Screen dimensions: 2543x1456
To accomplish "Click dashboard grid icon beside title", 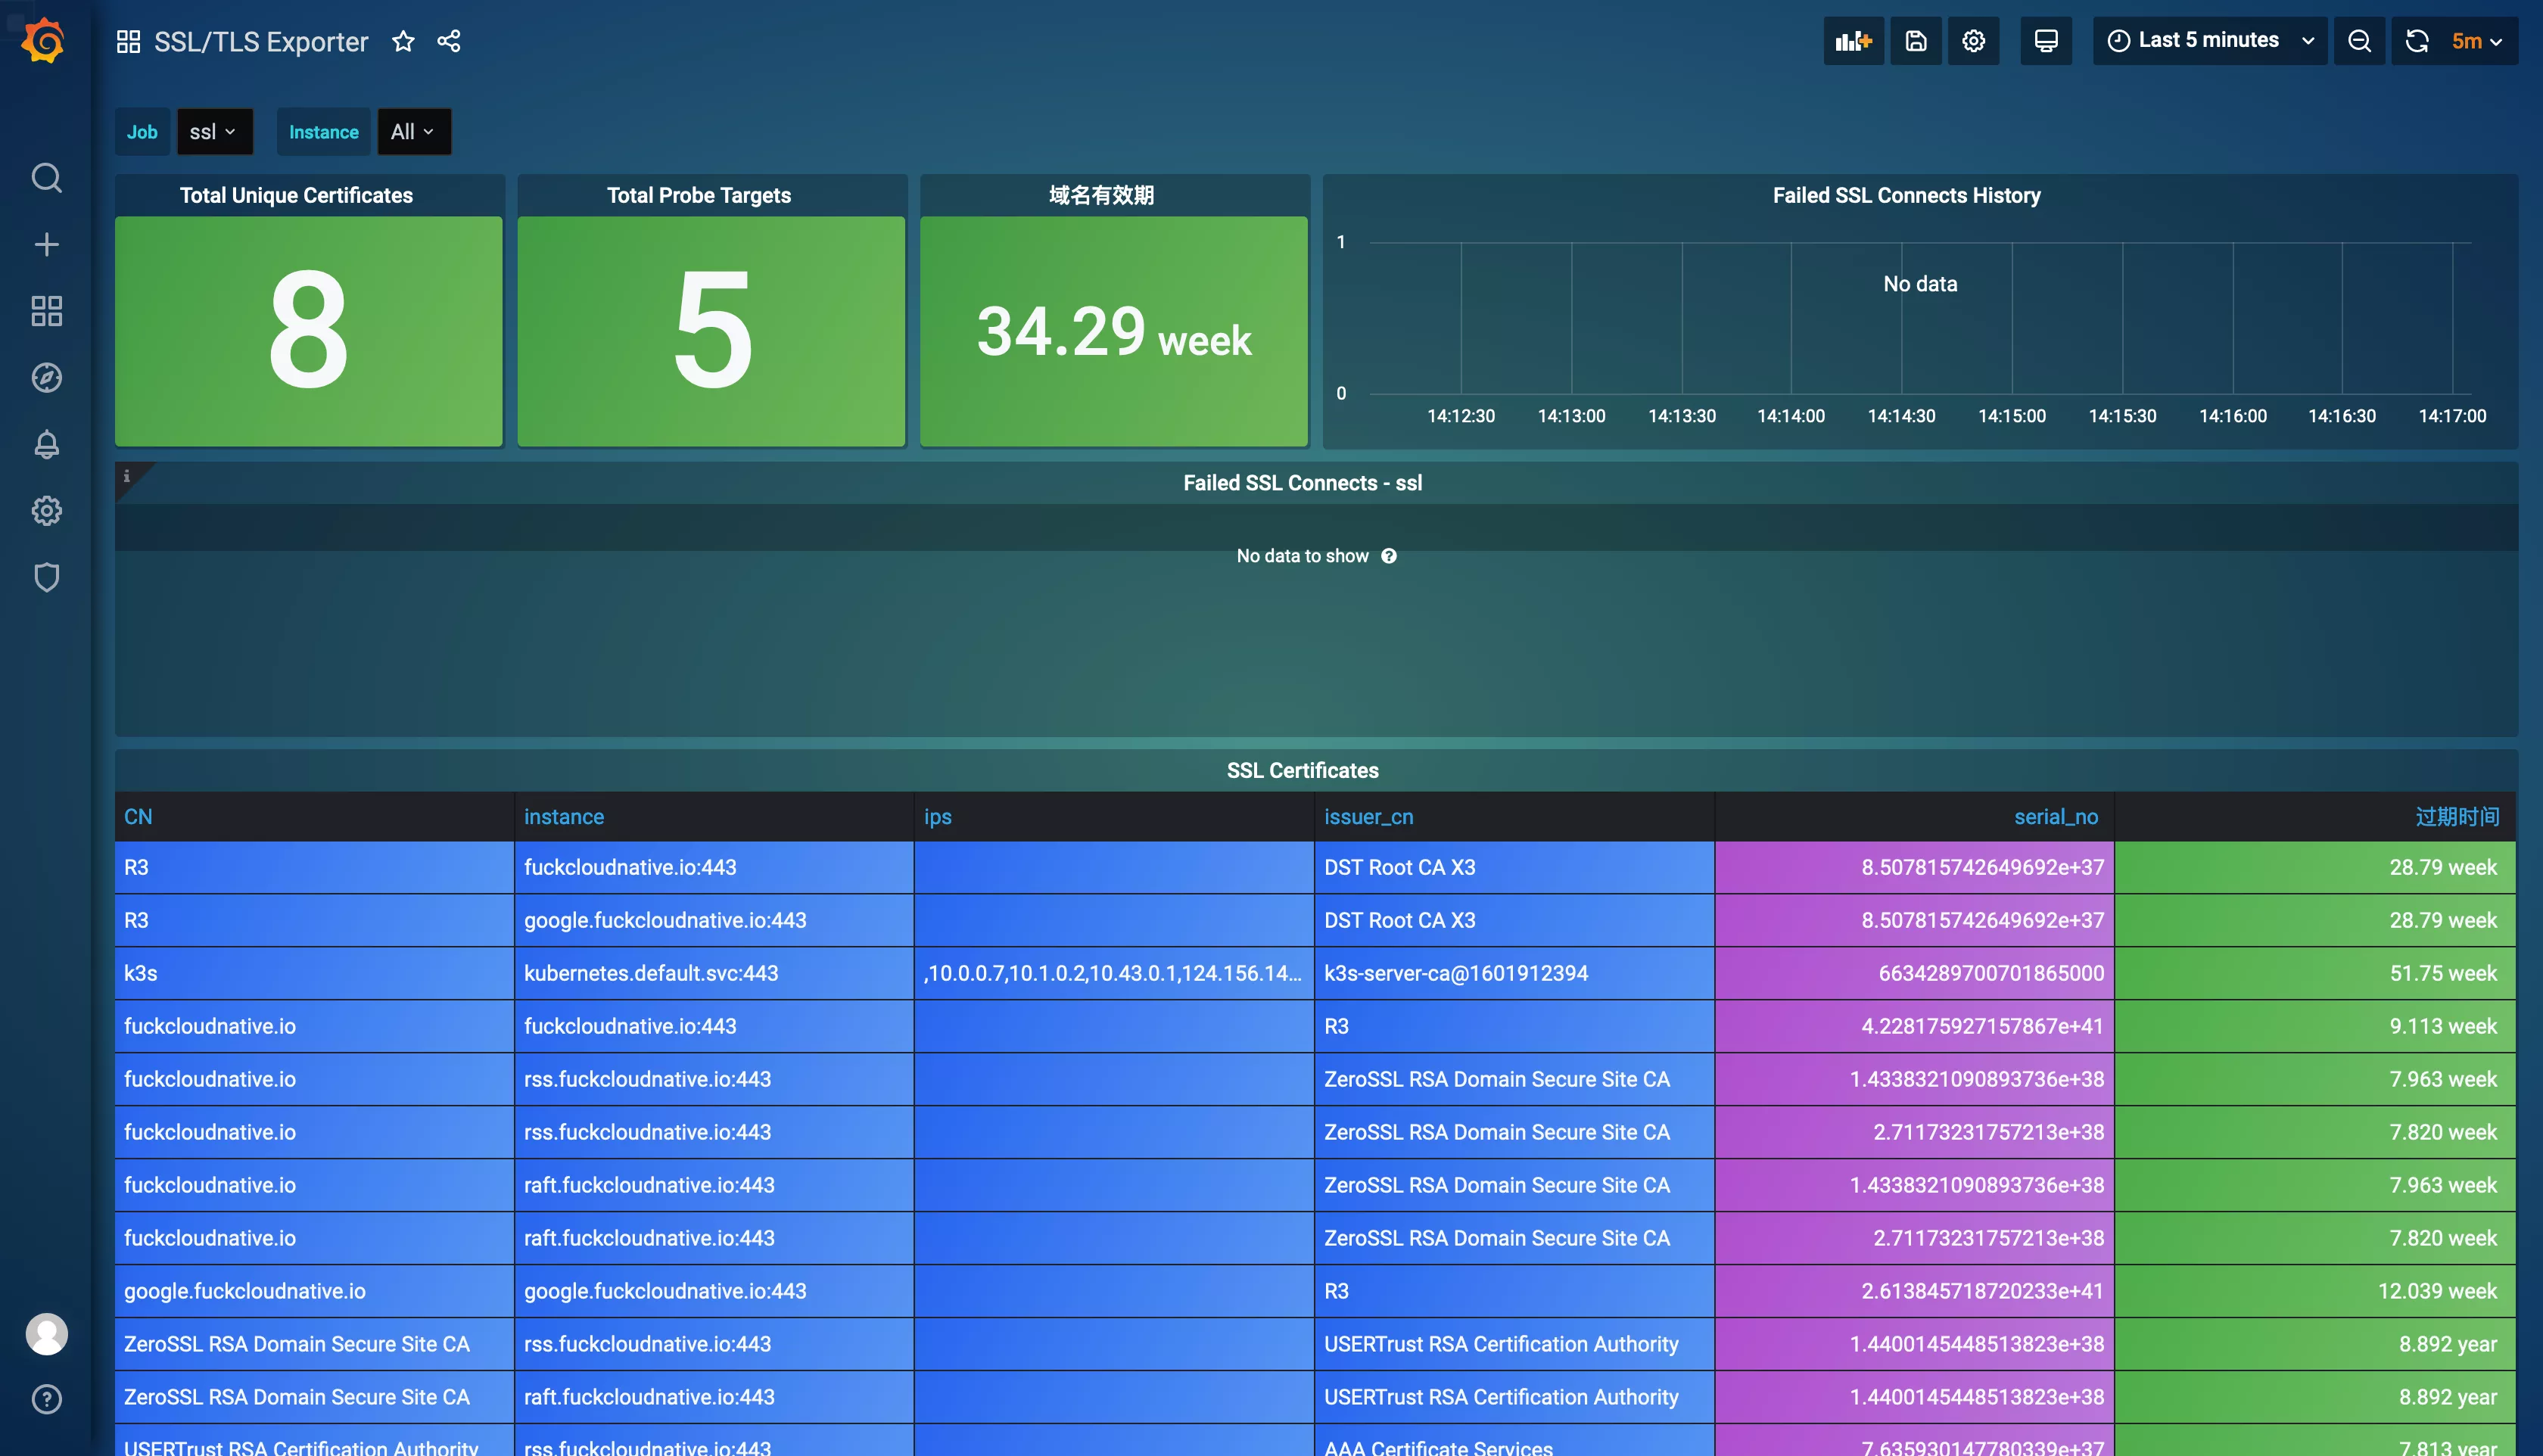I will click(x=128, y=41).
